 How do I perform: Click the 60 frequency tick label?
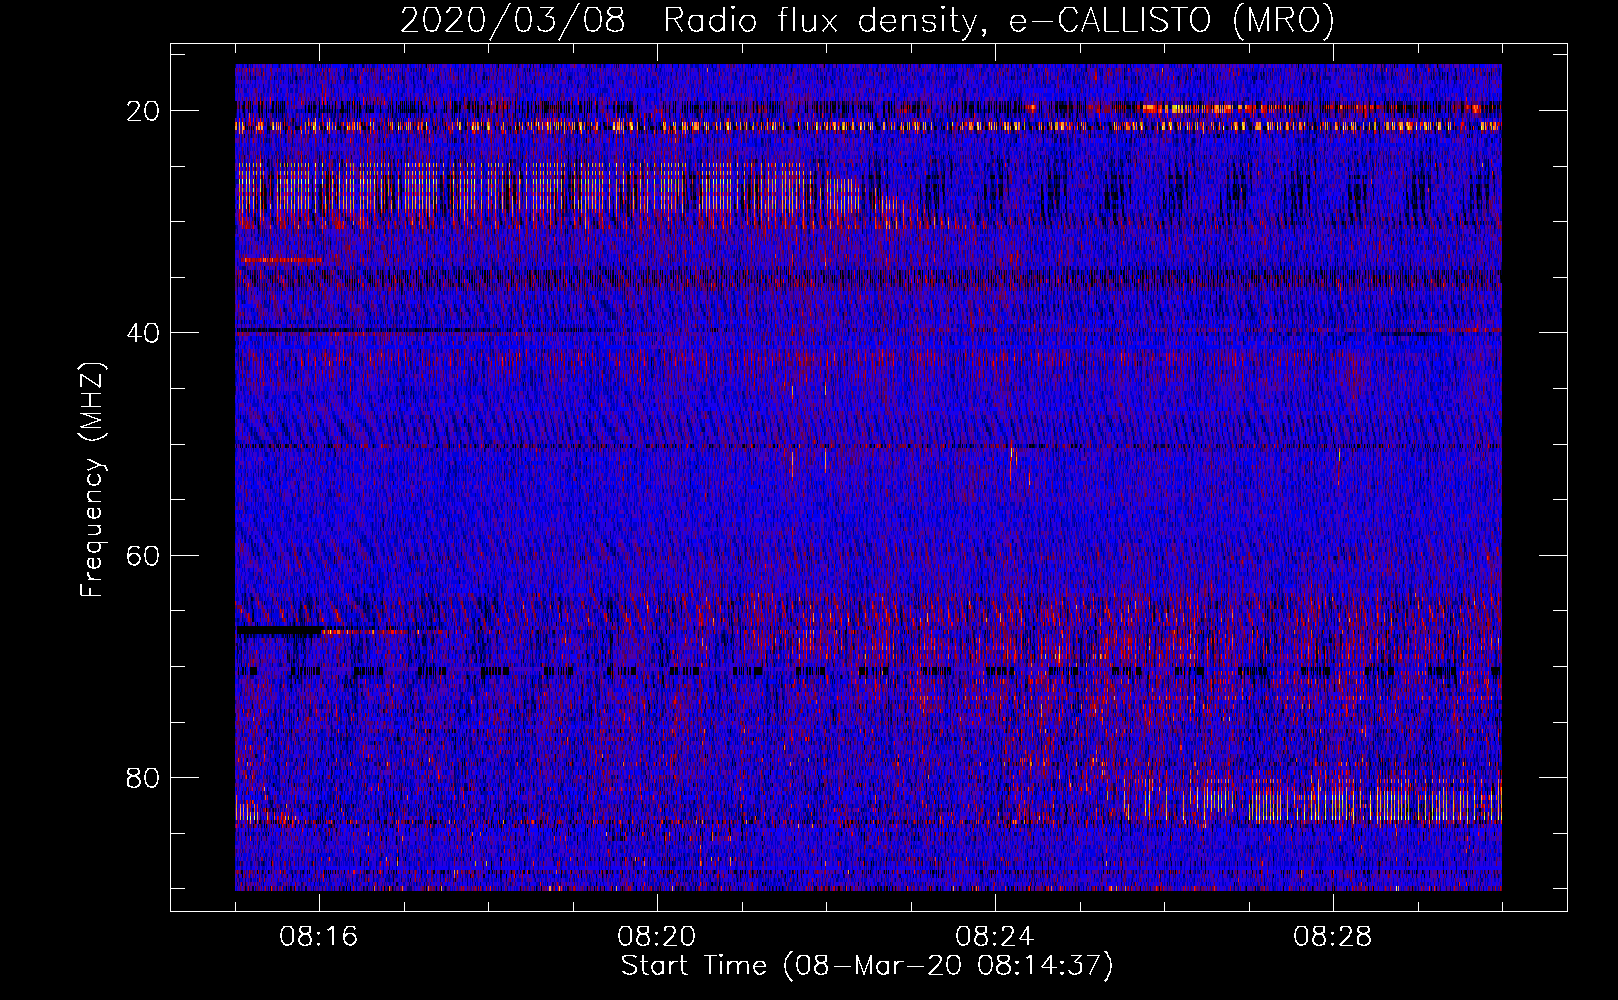tap(144, 555)
